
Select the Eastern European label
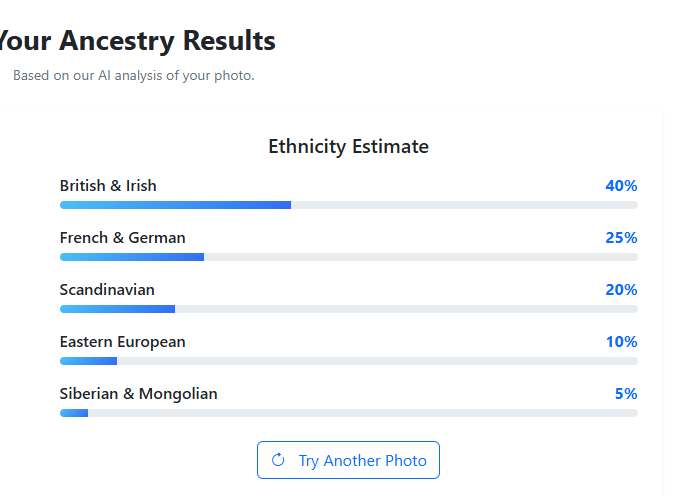coord(122,342)
